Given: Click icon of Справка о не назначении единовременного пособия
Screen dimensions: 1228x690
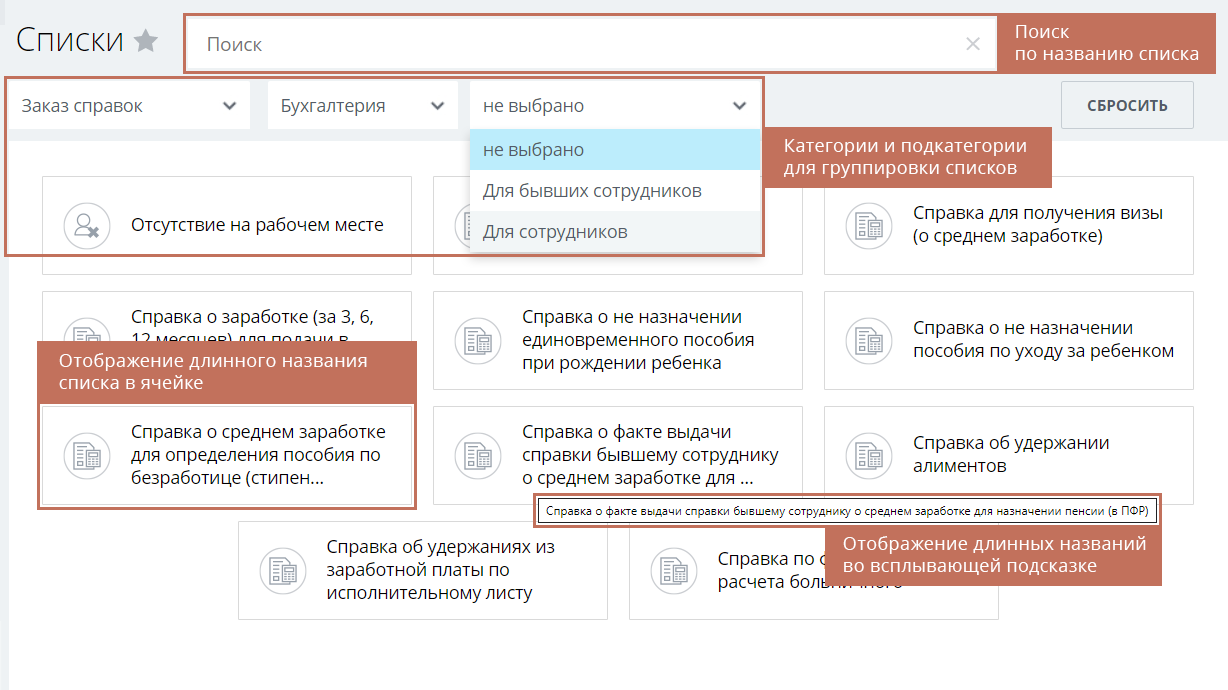Looking at the screenshot, I should click(477, 340).
